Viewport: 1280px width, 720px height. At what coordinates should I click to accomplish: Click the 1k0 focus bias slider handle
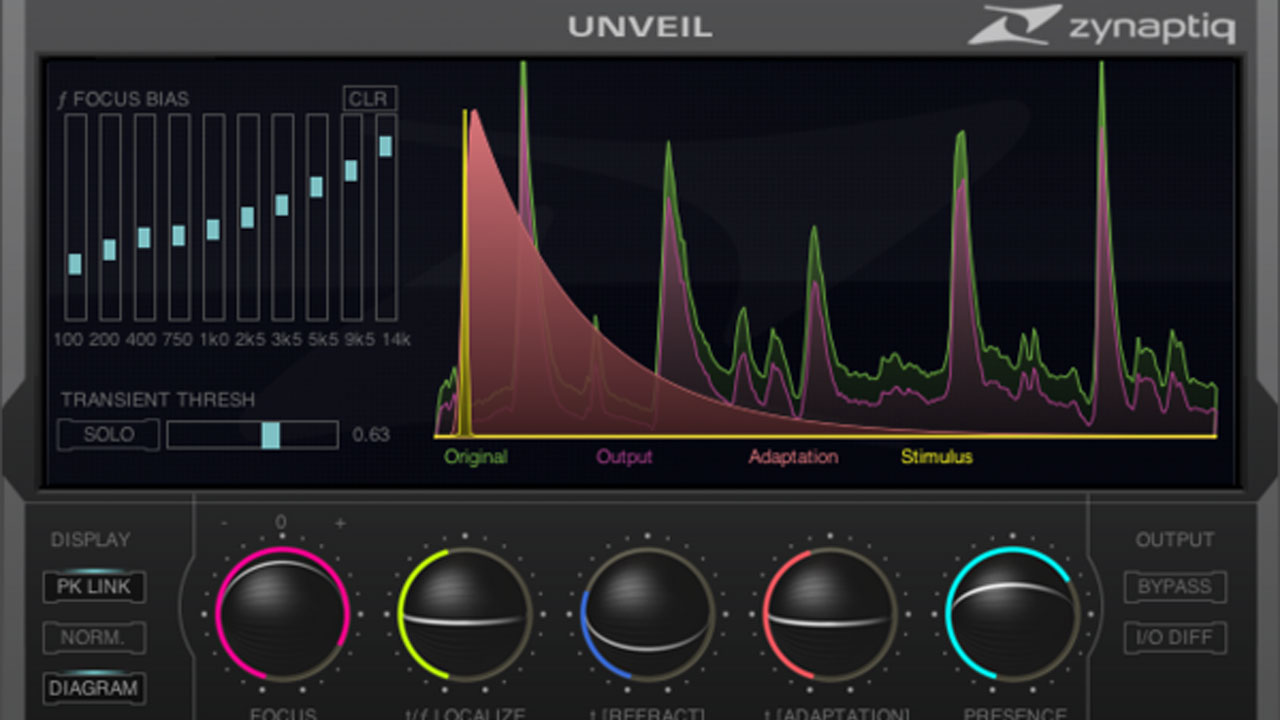(x=213, y=229)
